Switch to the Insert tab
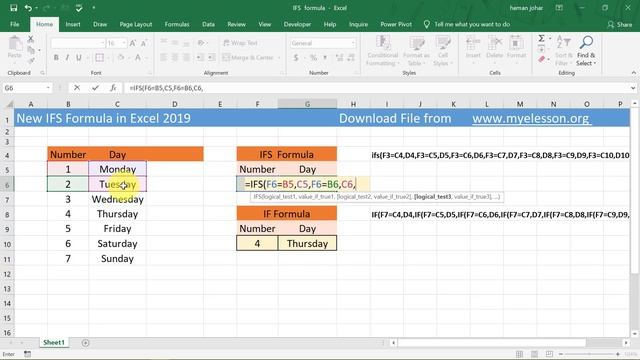640x360 pixels. pos(73,24)
